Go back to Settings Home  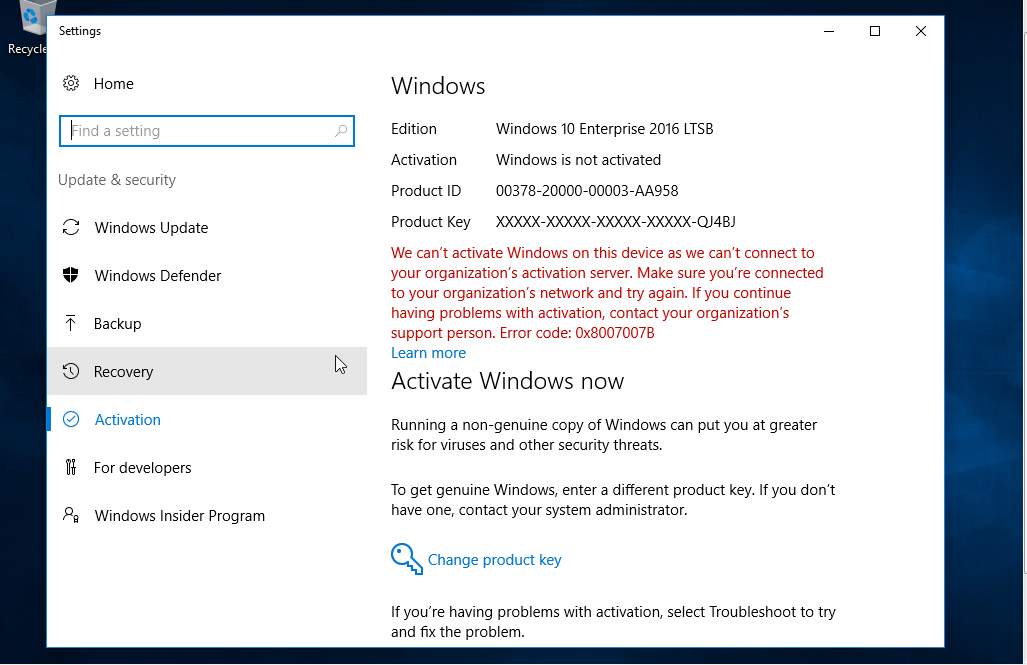tap(113, 83)
